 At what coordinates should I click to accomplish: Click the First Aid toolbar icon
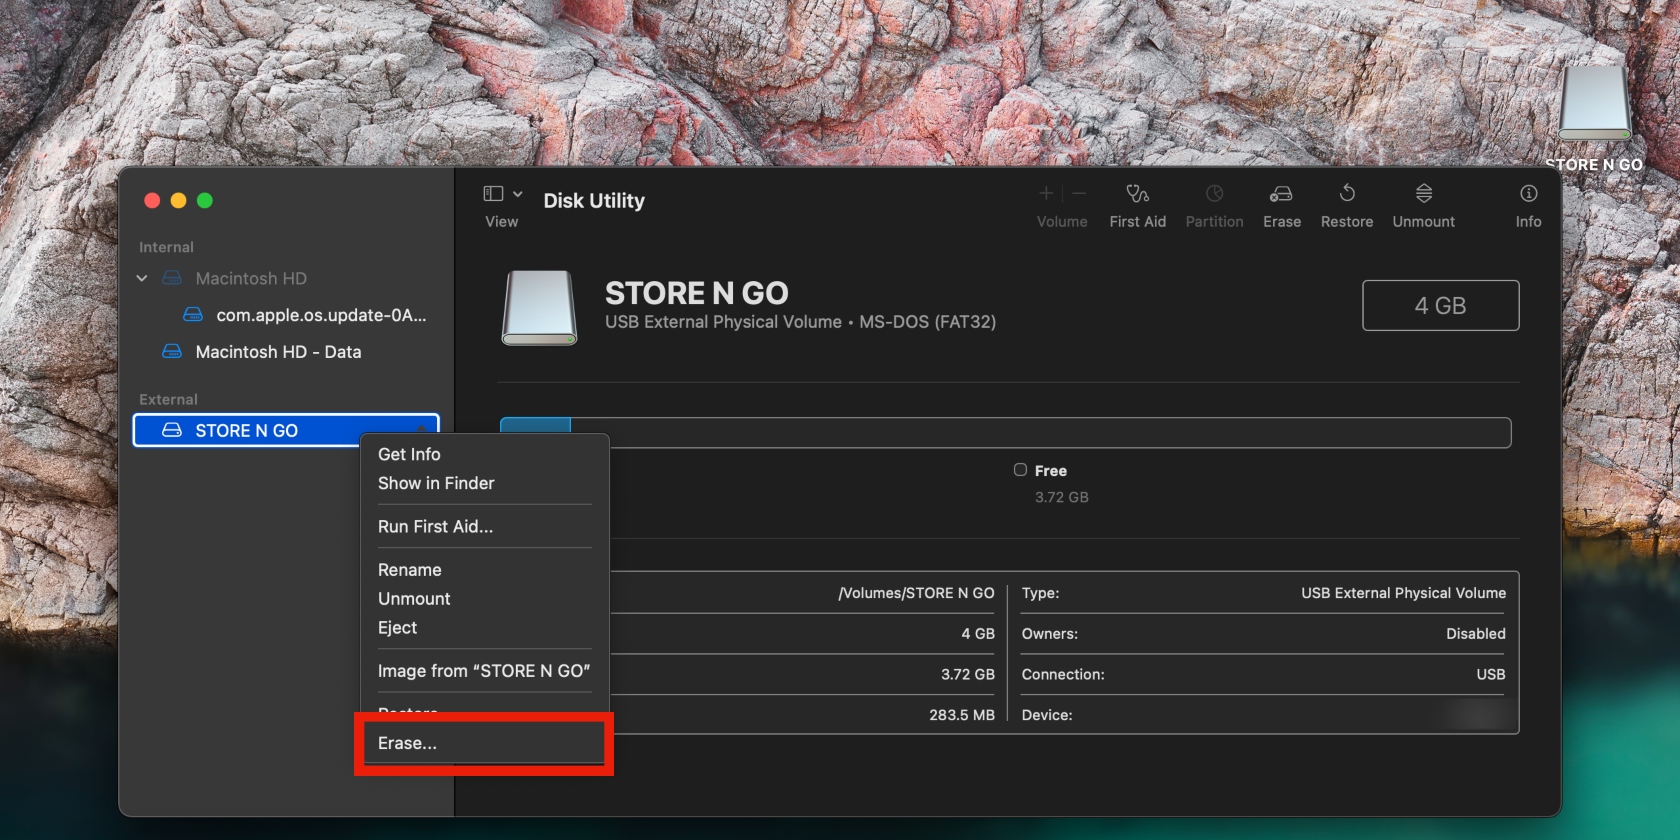[x=1137, y=193]
